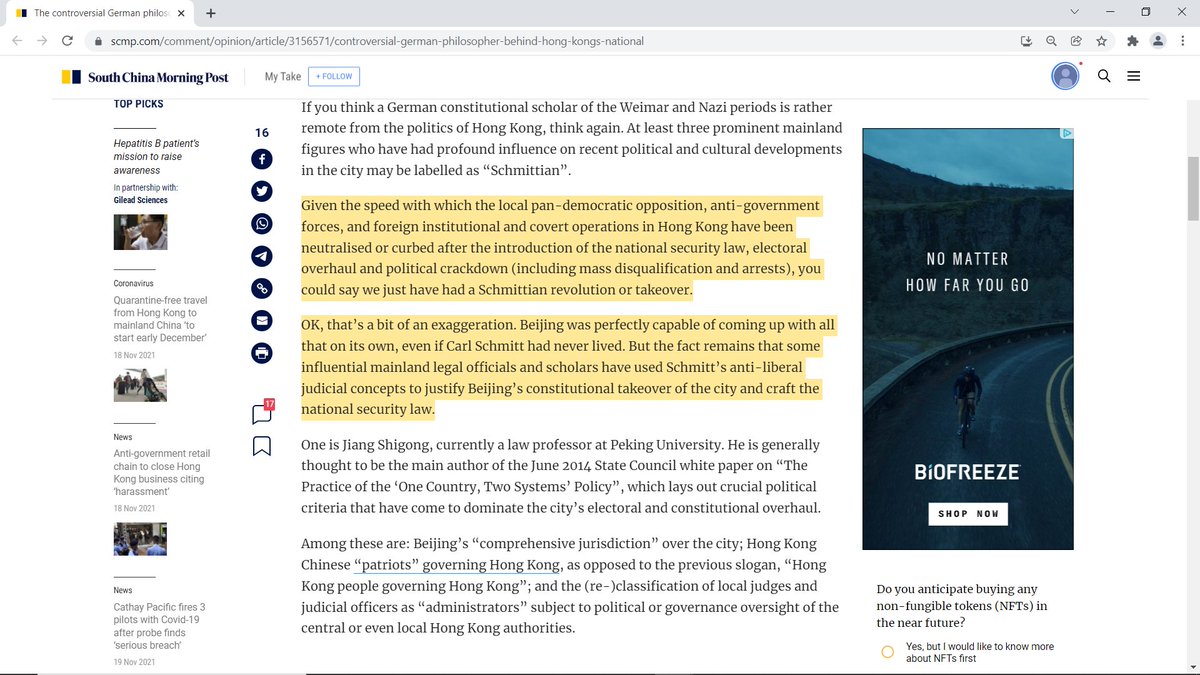The height and width of the screenshot is (675, 1200).
Task: Open comments with 17 badge
Action: click(x=262, y=412)
